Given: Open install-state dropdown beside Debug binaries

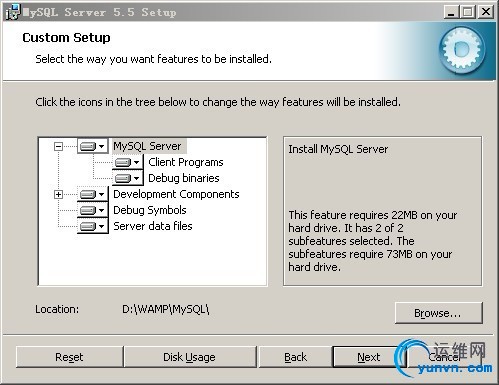Looking at the screenshot, I should (128, 178).
